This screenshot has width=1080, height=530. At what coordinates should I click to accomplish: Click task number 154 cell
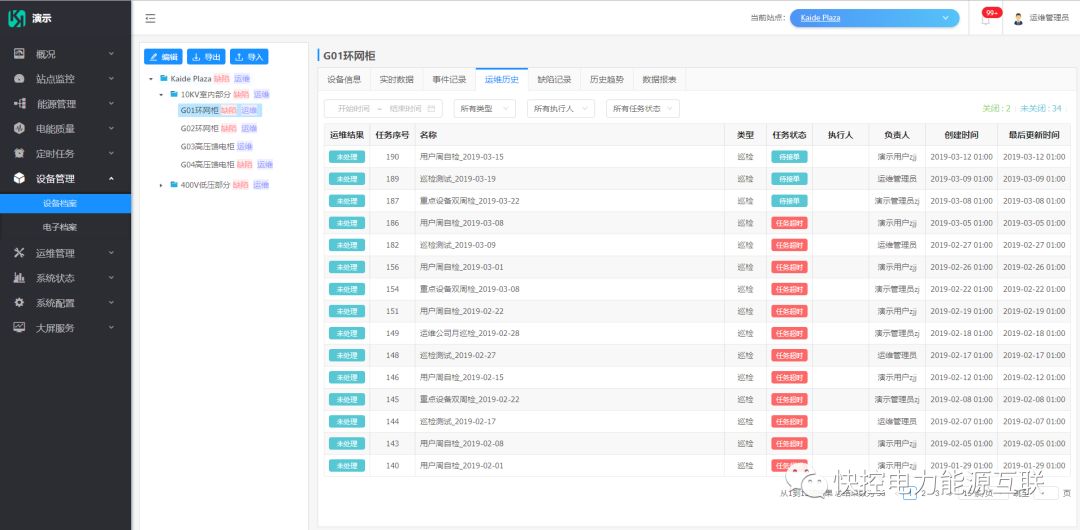(x=392, y=289)
